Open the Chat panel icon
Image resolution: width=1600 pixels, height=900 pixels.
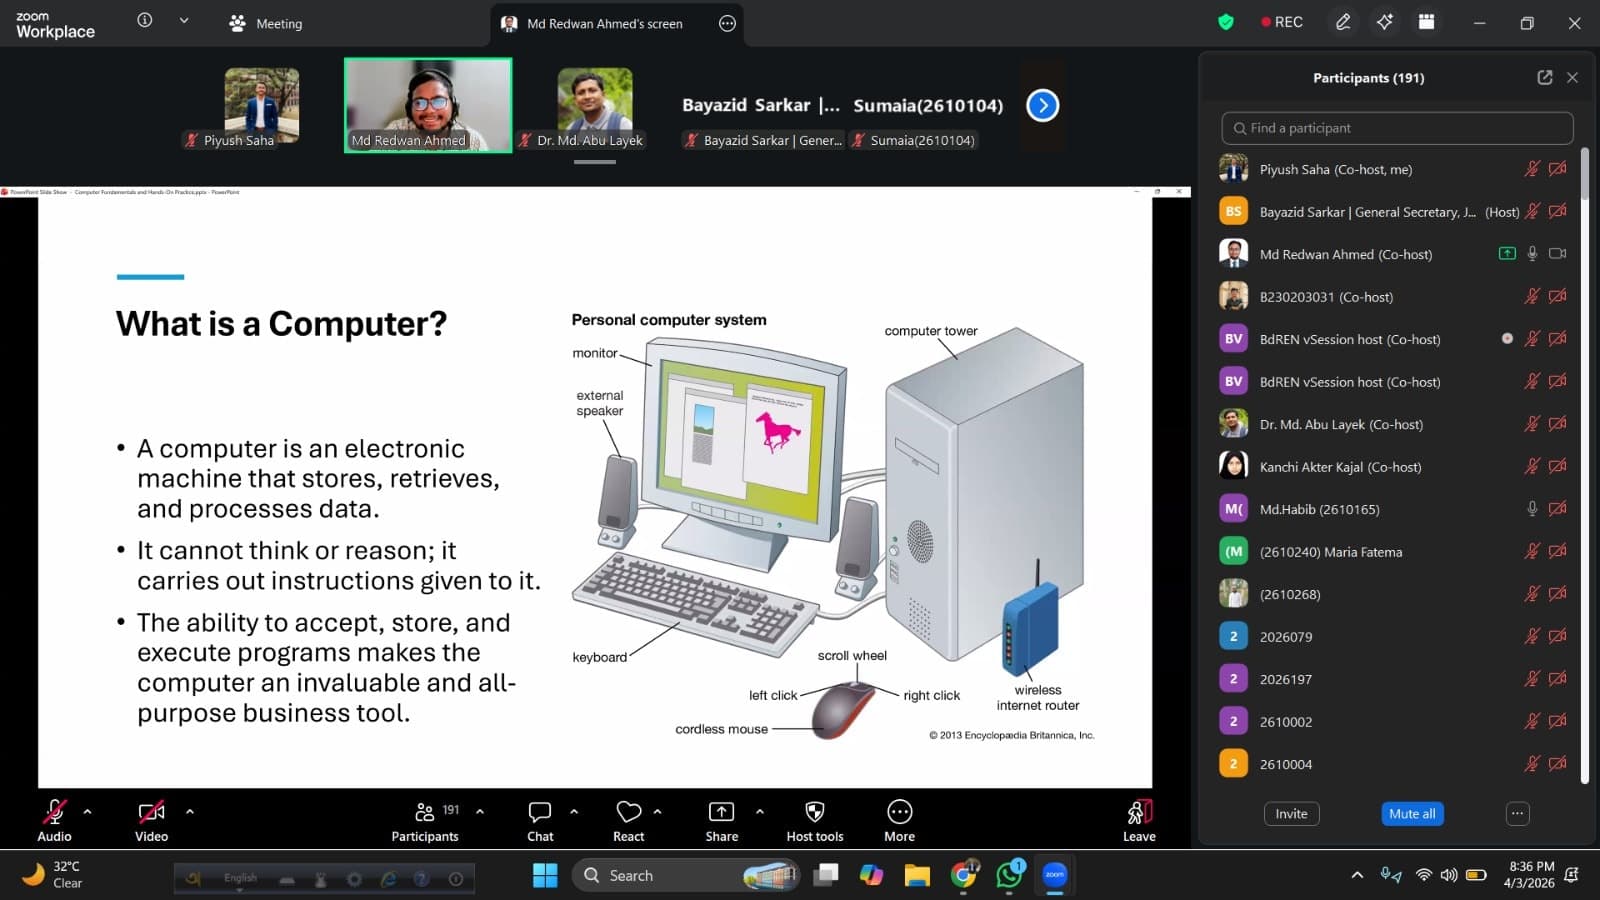(x=540, y=812)
